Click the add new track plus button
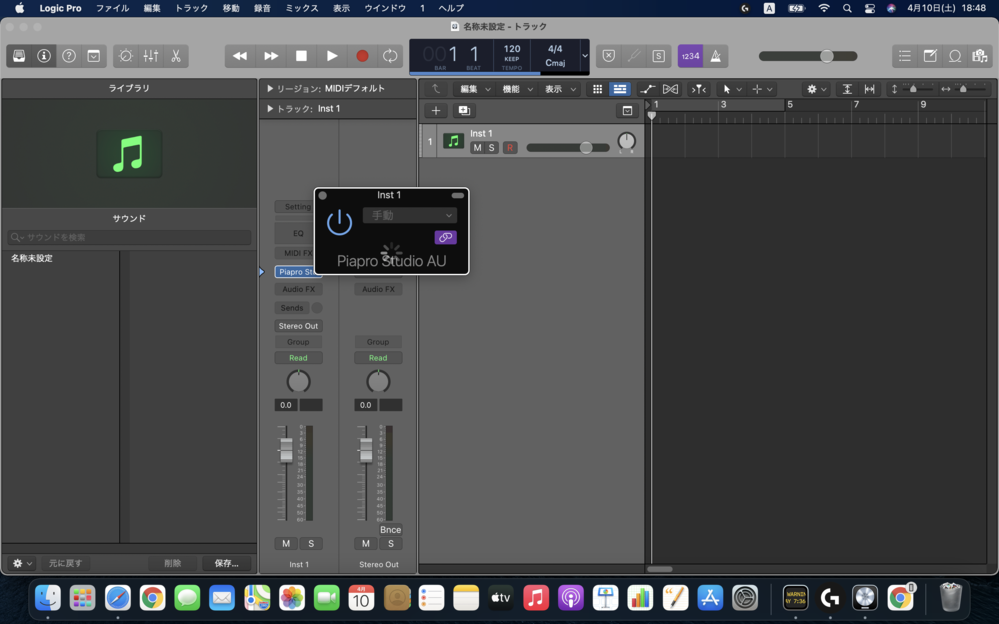The width and height of the screenshot is (999, 624). coord(436,111)
